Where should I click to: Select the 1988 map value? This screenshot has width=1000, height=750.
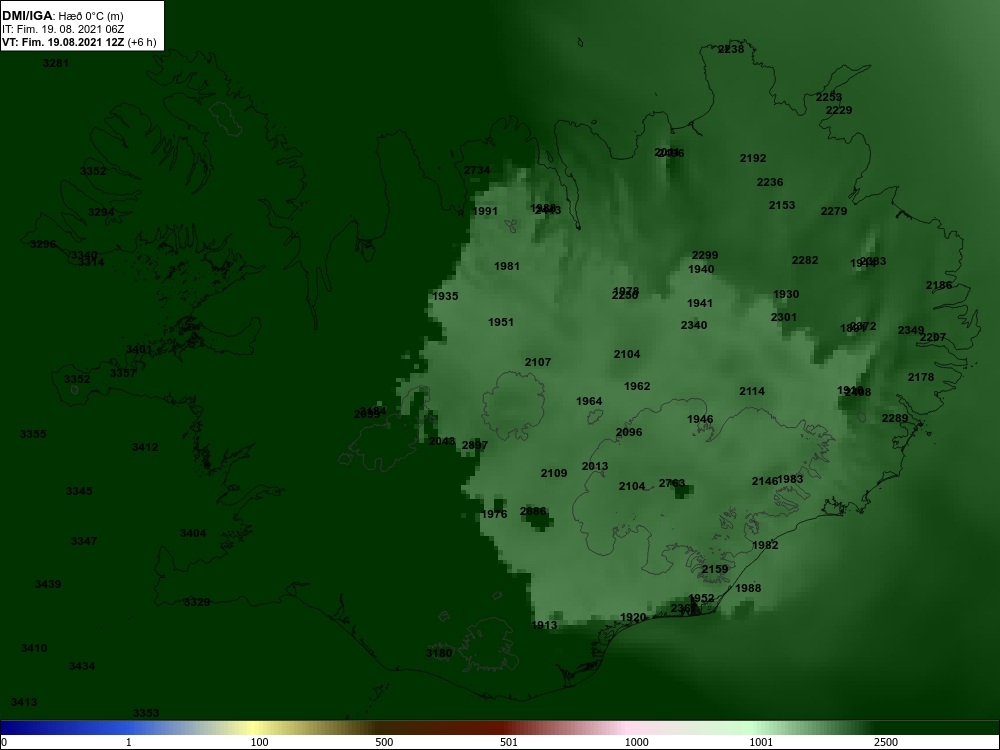point(748,589)
